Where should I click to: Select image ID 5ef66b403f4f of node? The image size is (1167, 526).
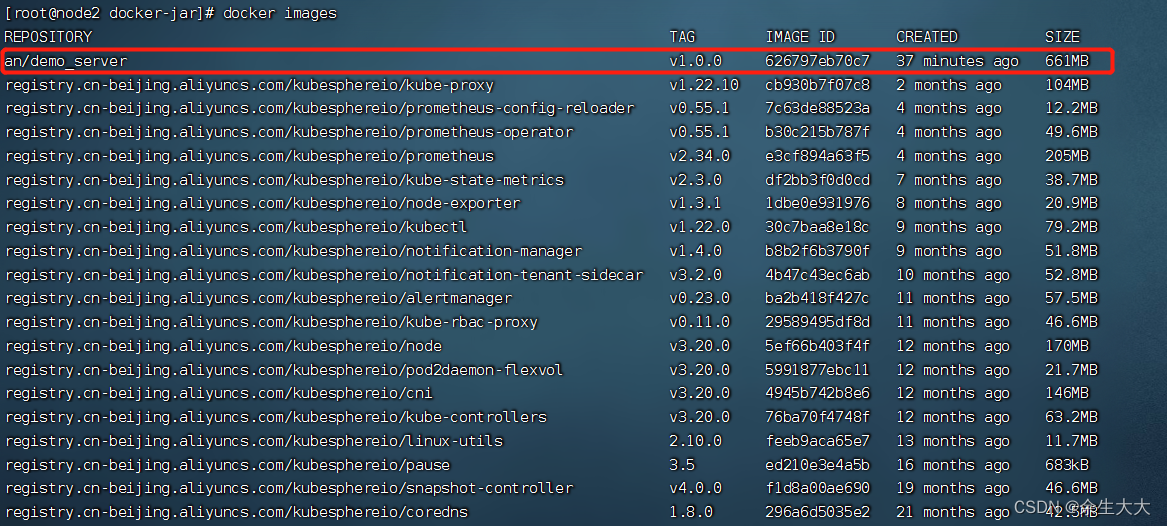[817, 346]
